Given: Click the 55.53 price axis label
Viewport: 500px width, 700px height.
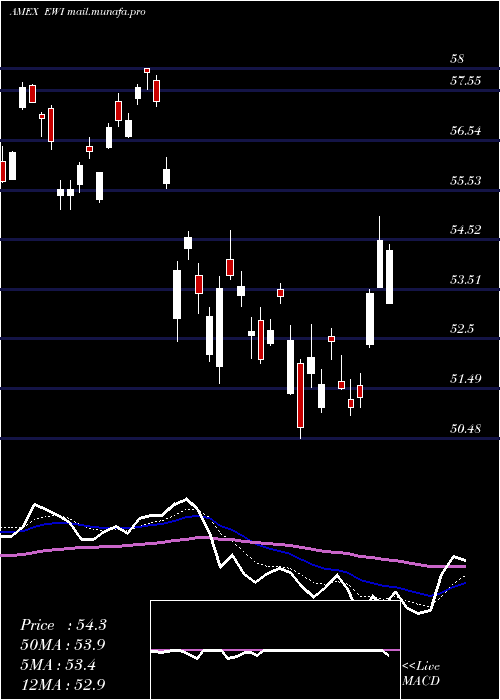Looking at the screenshot, I should point(465,180).
